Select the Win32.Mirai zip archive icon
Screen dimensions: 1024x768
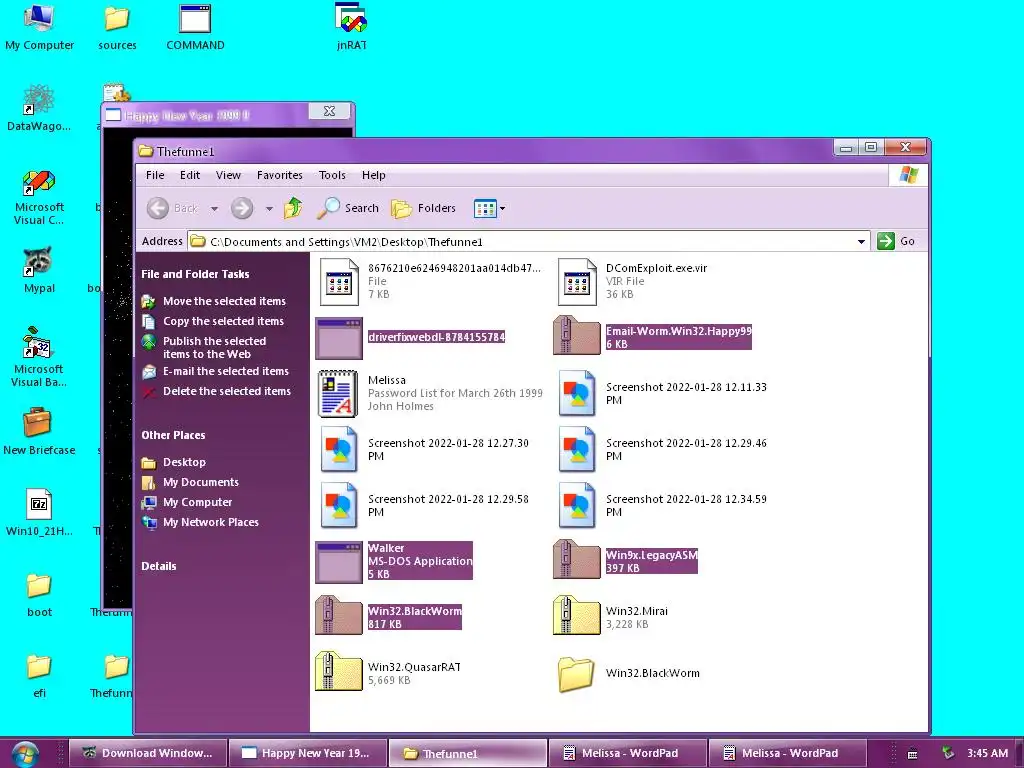pyautogui.click(x=576, y=616)
